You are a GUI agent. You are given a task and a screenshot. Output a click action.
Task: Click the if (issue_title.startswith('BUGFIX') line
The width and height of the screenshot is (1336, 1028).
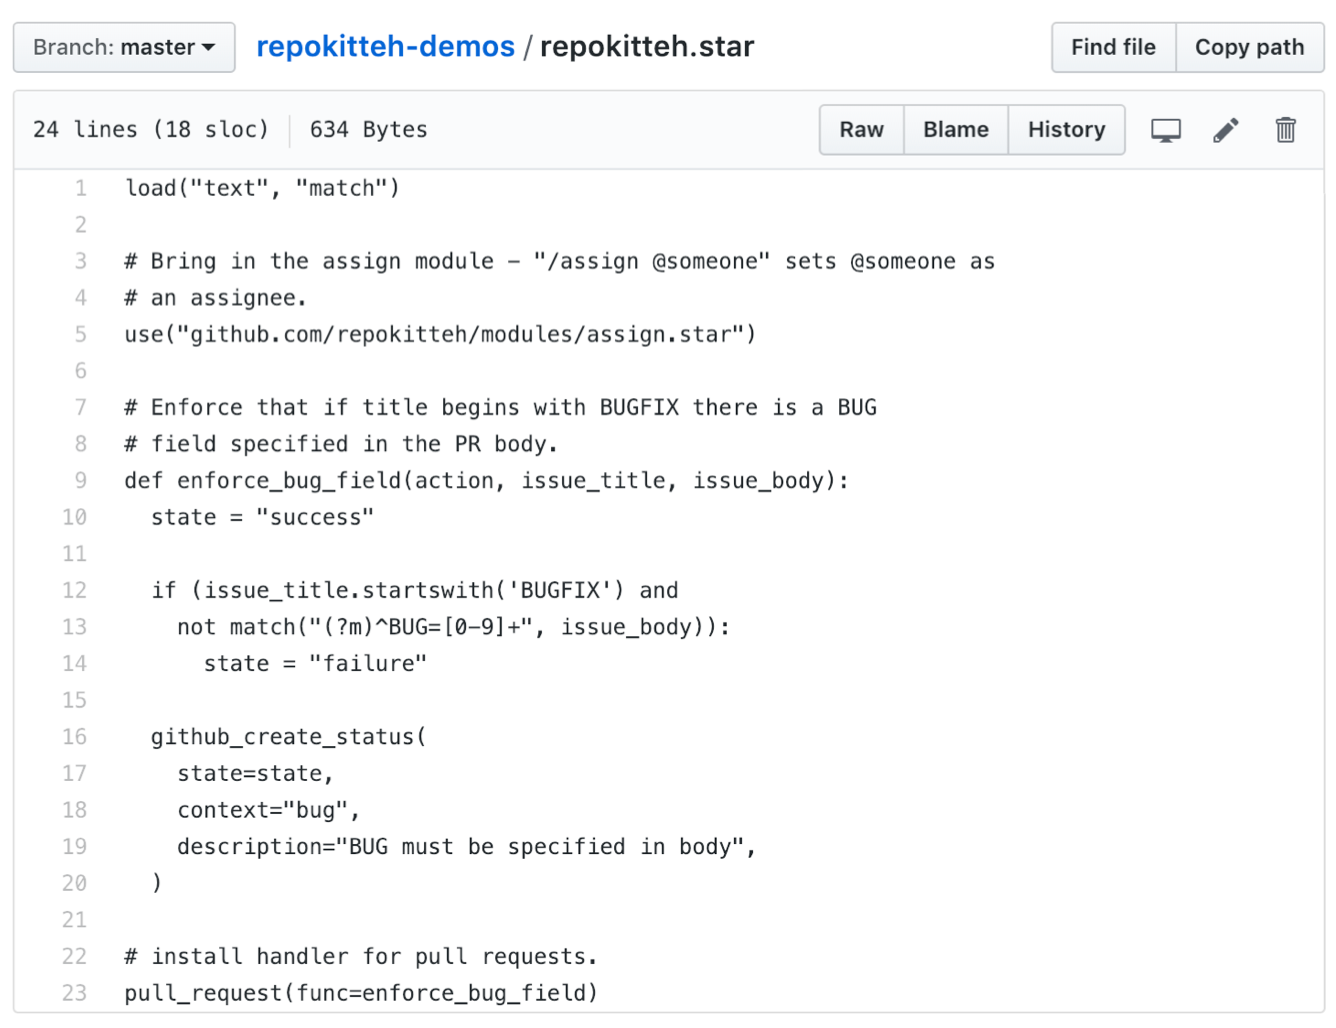click(414, 590)
